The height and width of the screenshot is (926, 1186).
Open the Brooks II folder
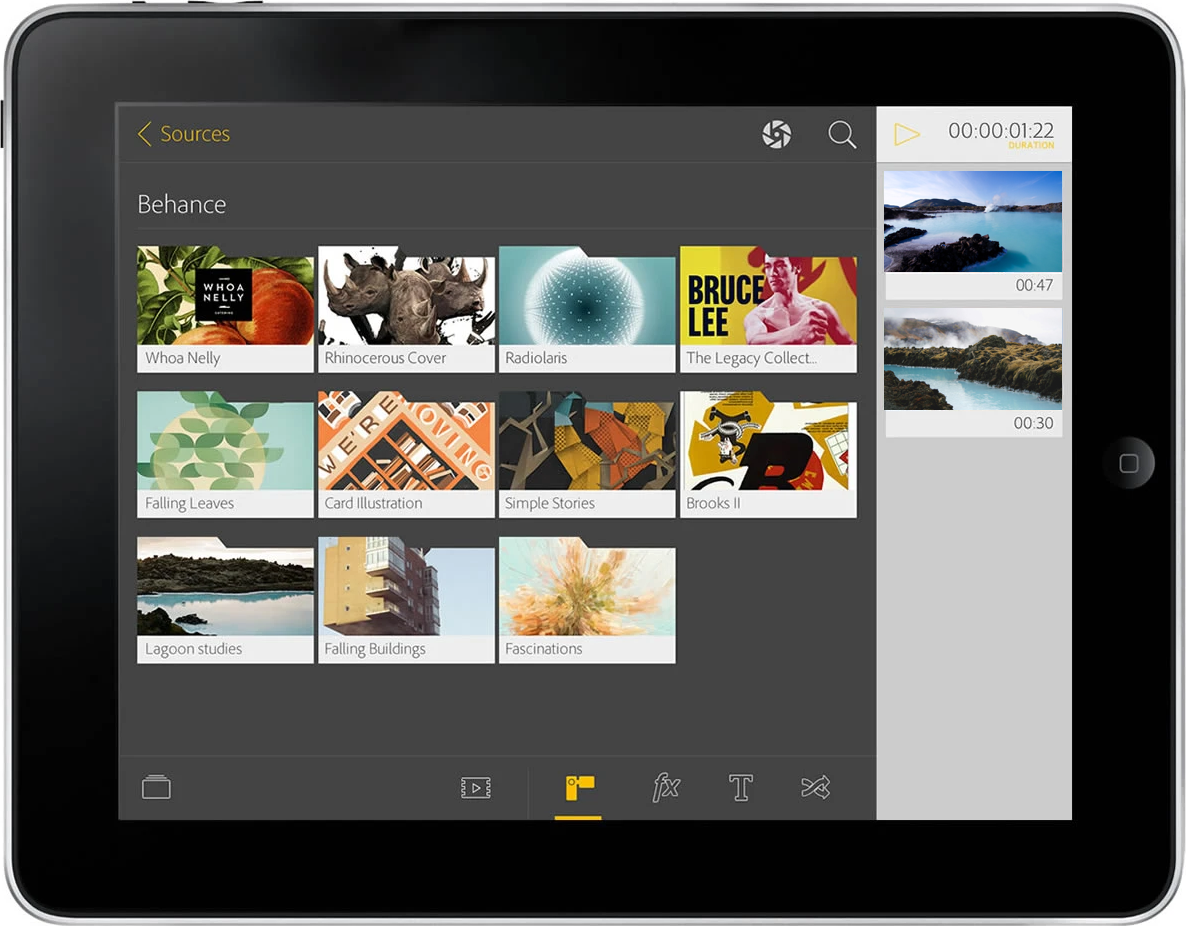point(768,454)
